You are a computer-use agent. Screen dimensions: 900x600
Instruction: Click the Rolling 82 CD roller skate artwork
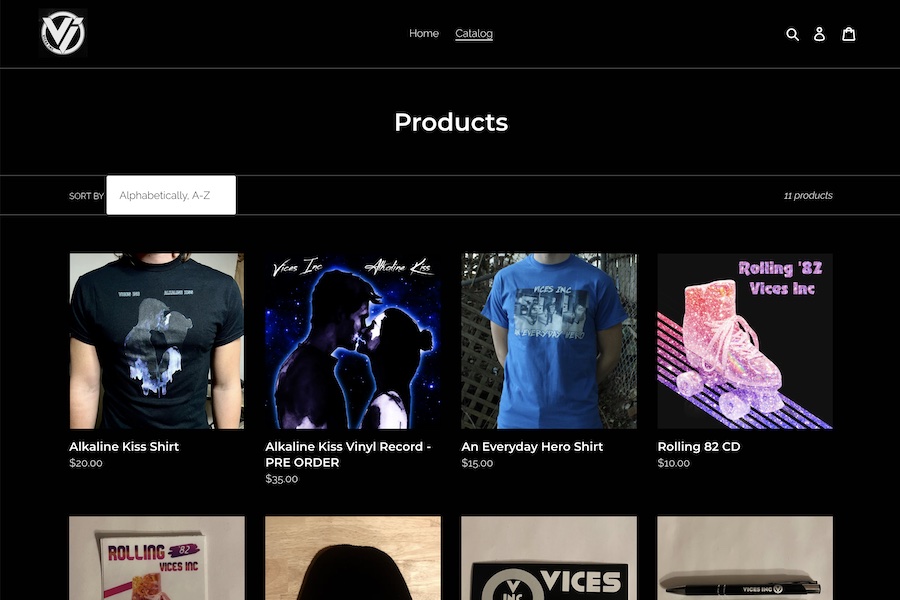744,340
